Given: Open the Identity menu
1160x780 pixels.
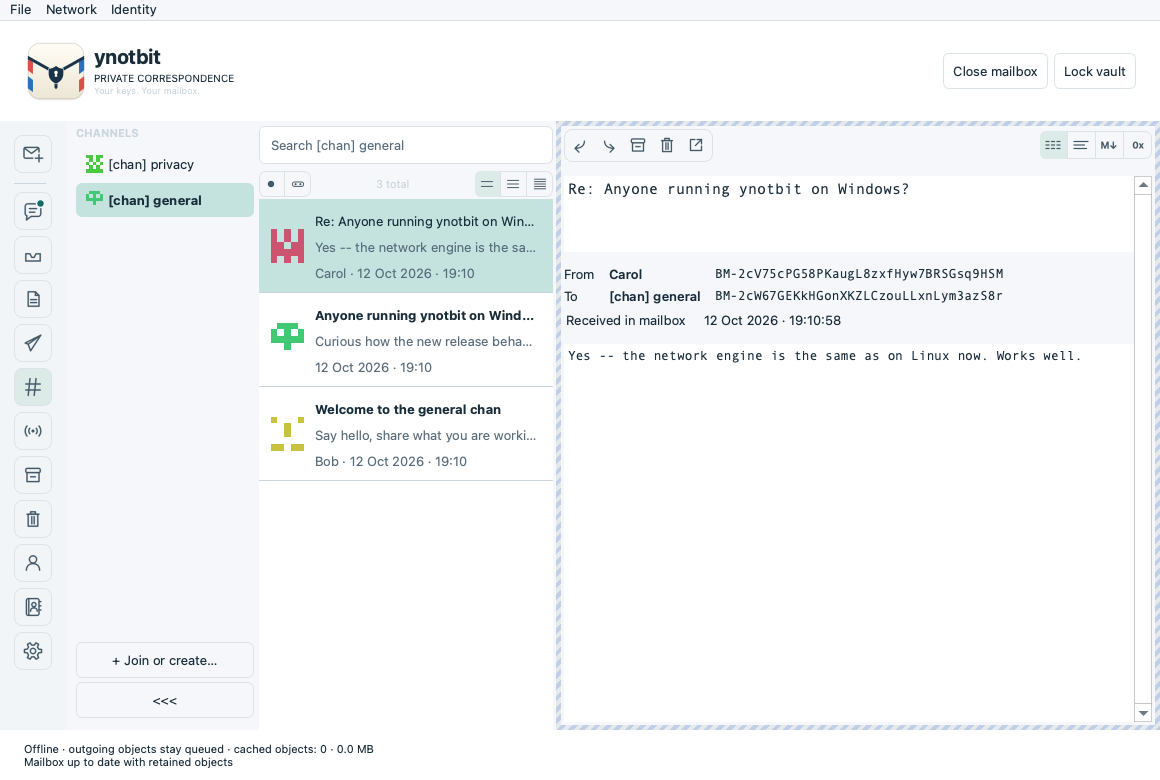Looking at the screenshot, I should [x=133, y=10].
